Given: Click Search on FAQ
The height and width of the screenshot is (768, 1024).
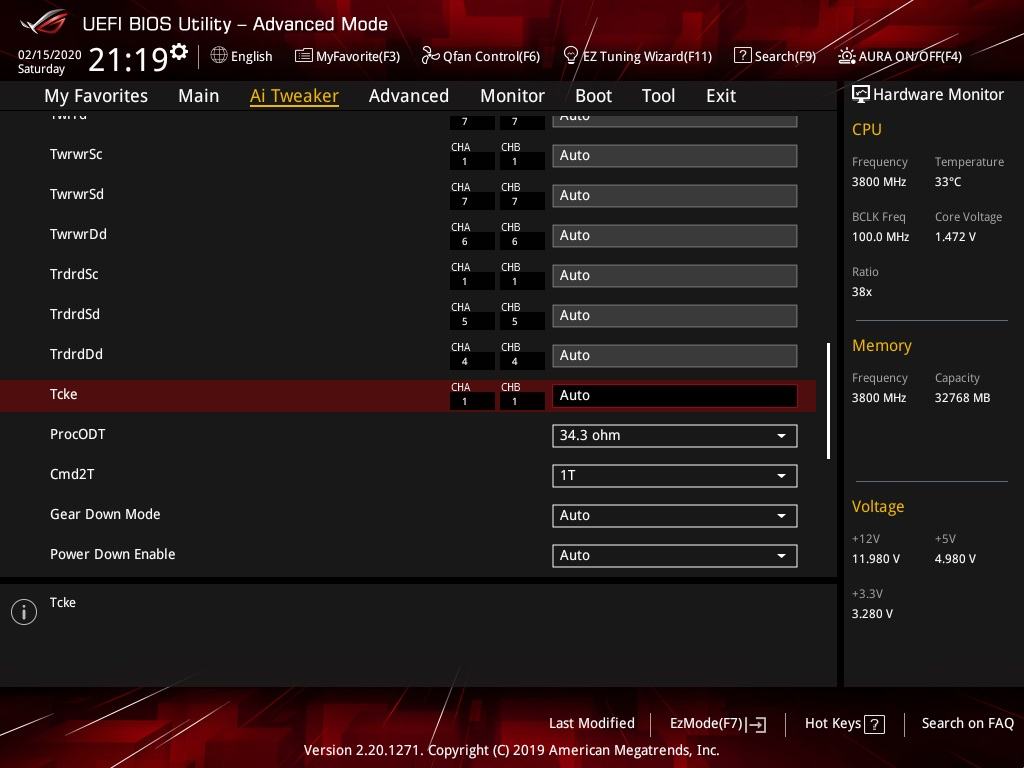Looking at the screenshot, I should tap(968, 723).
